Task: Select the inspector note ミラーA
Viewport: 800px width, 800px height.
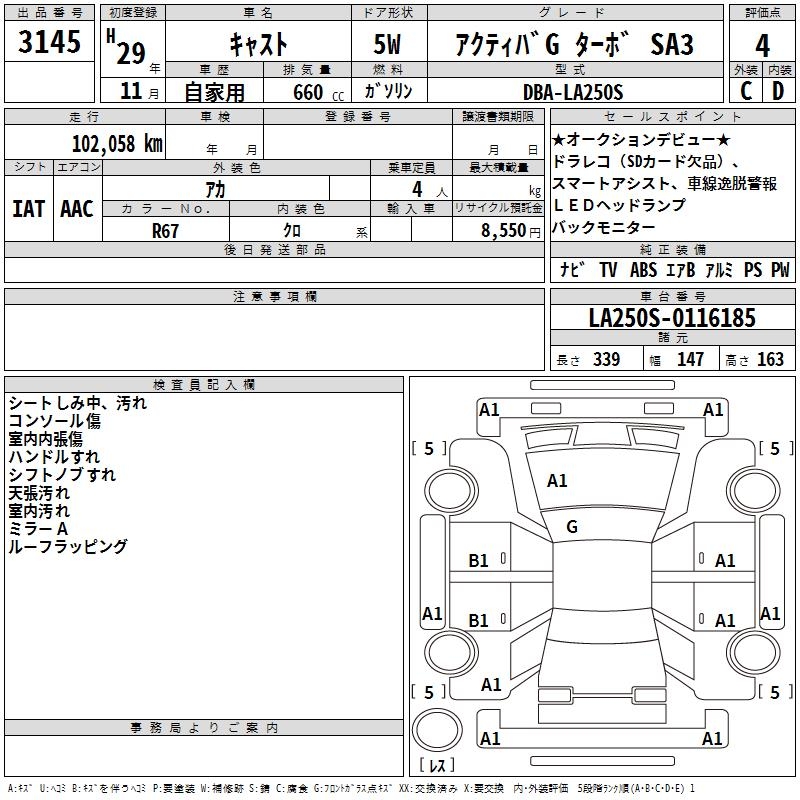Action: pyautogui.click(x=38, y=529)
